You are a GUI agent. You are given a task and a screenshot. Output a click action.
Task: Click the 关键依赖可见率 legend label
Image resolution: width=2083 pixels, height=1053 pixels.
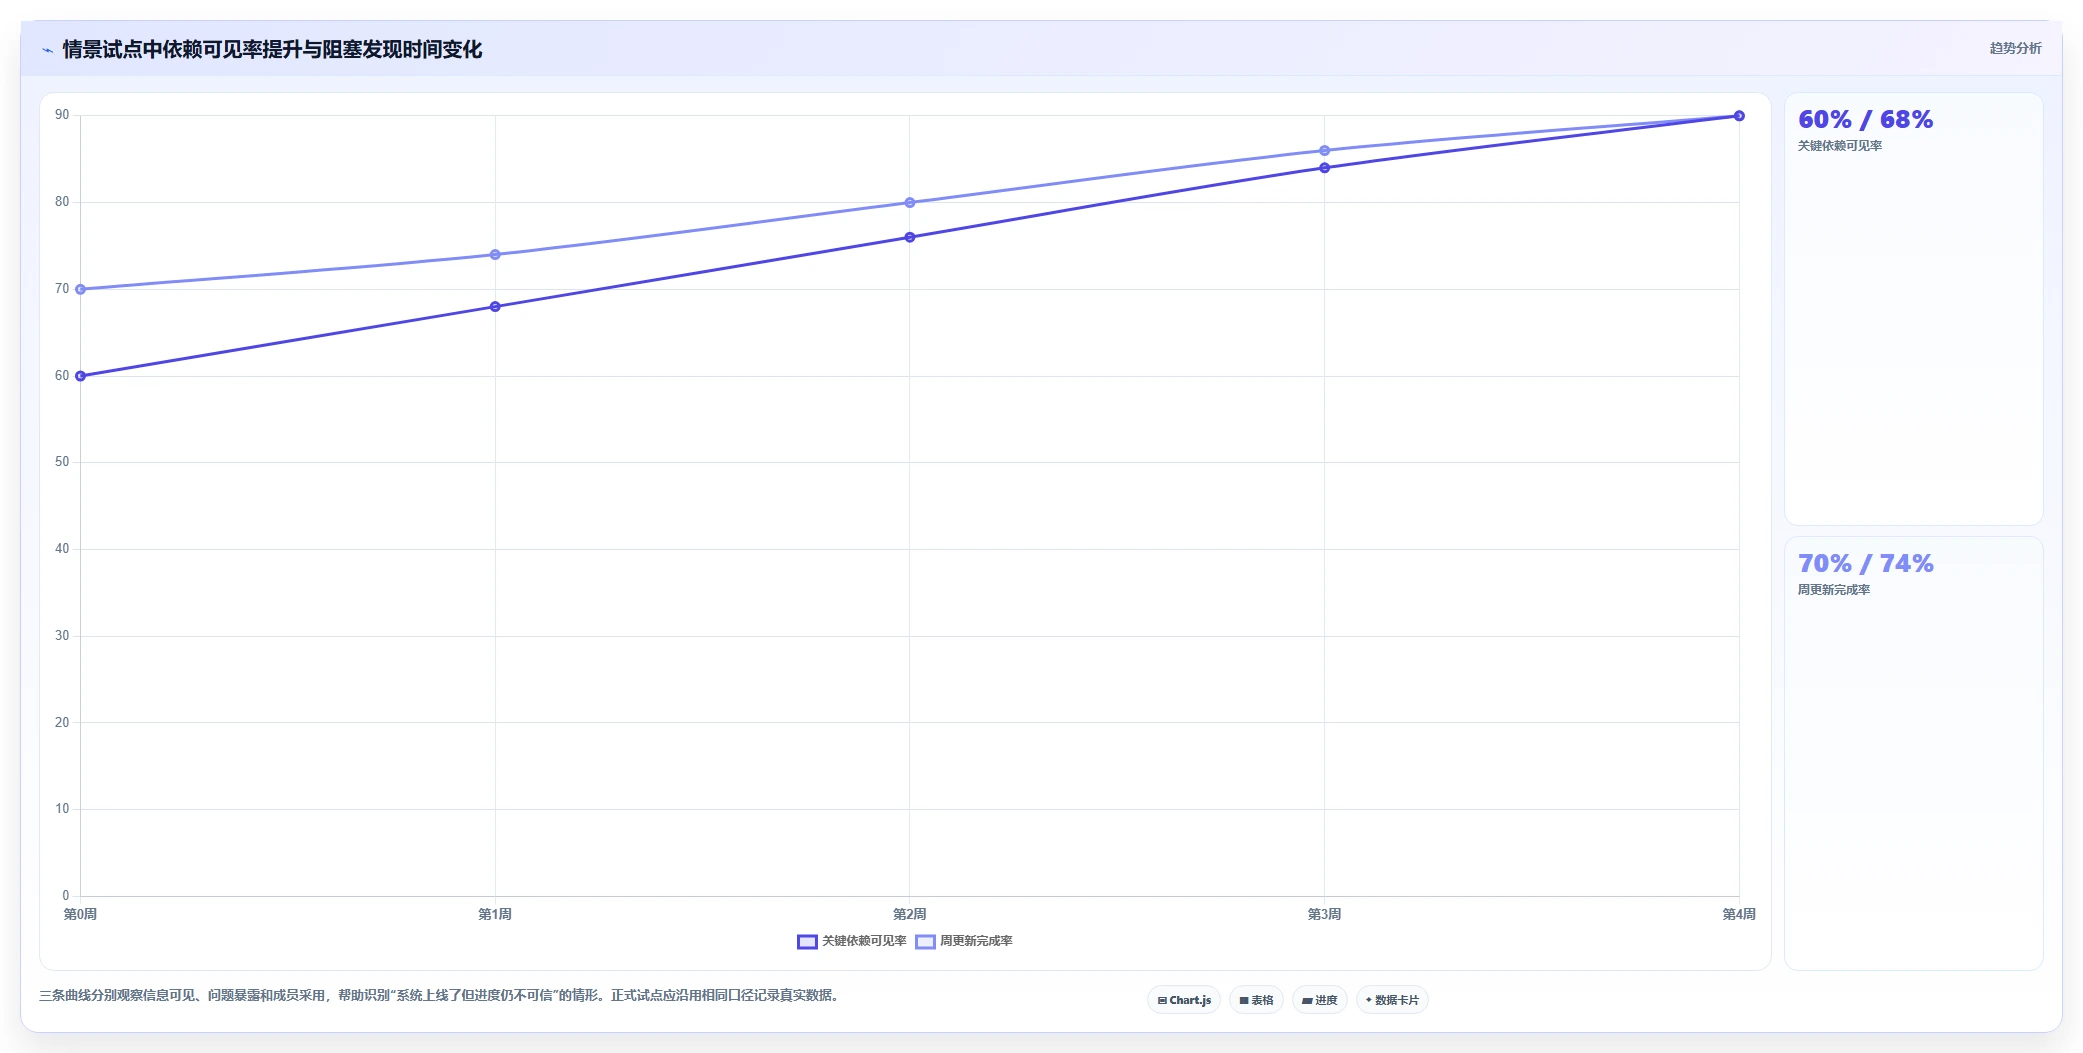click(864, 941)
